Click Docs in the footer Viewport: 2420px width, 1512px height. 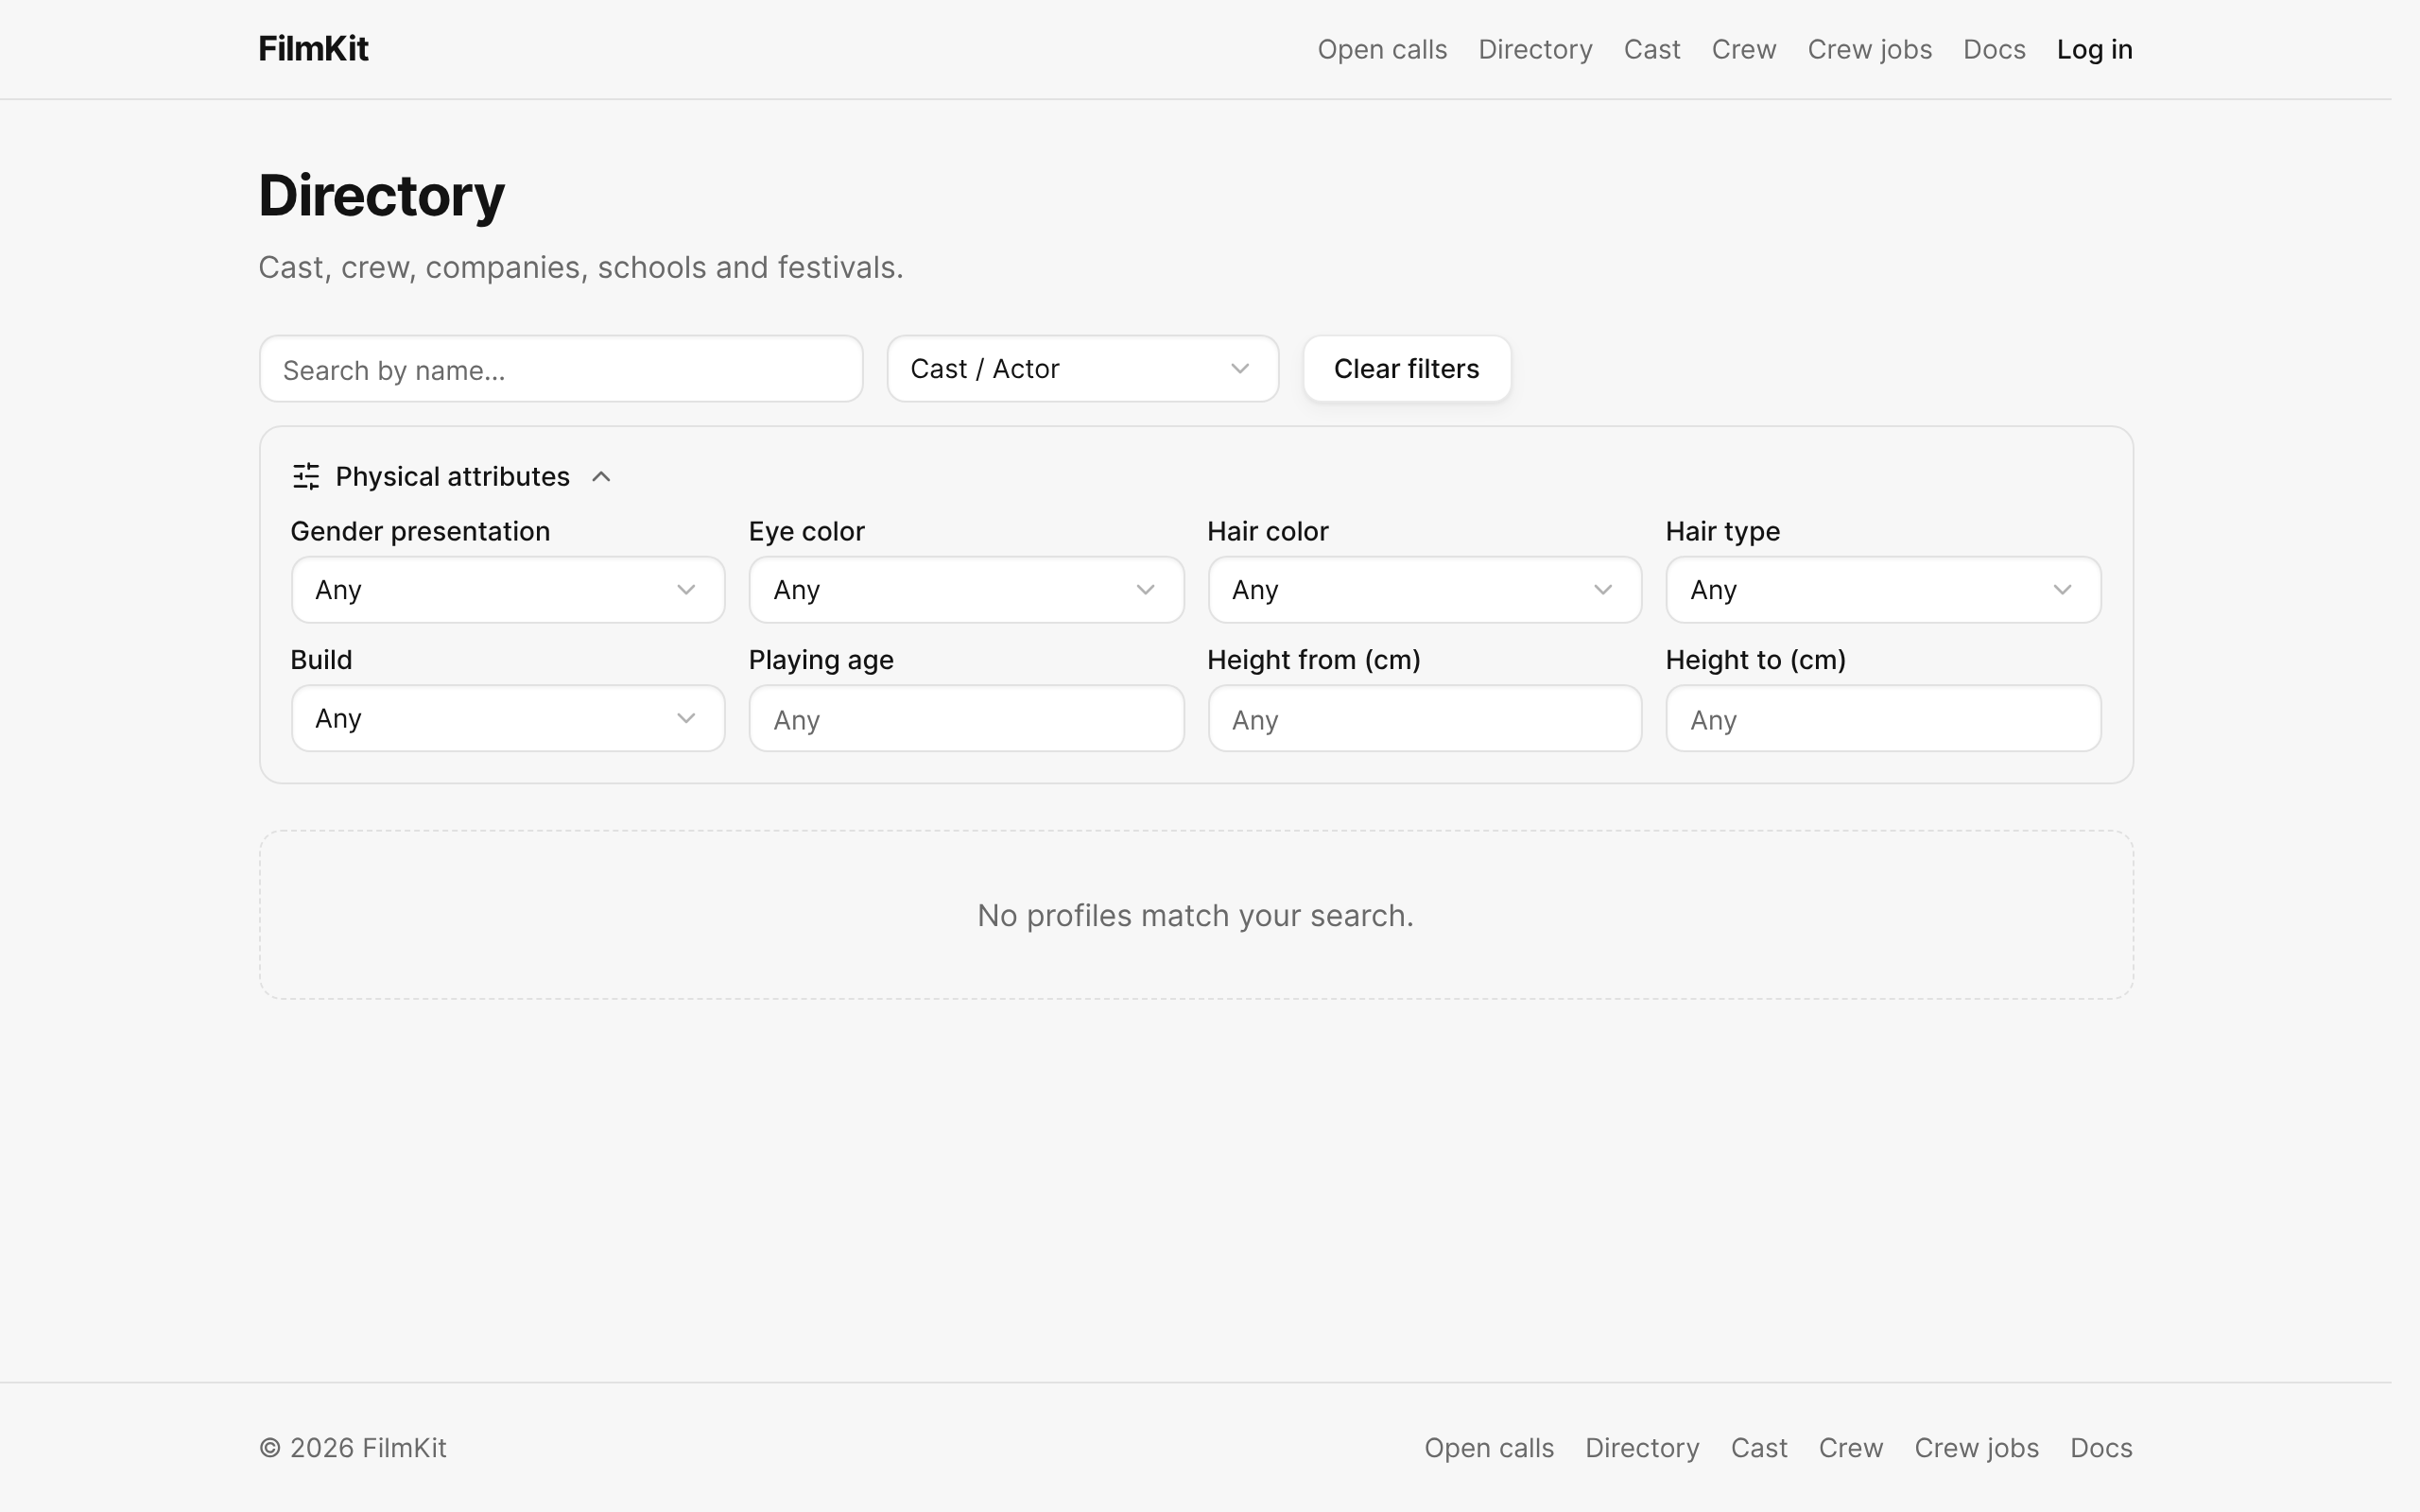click(2101, 1448)
